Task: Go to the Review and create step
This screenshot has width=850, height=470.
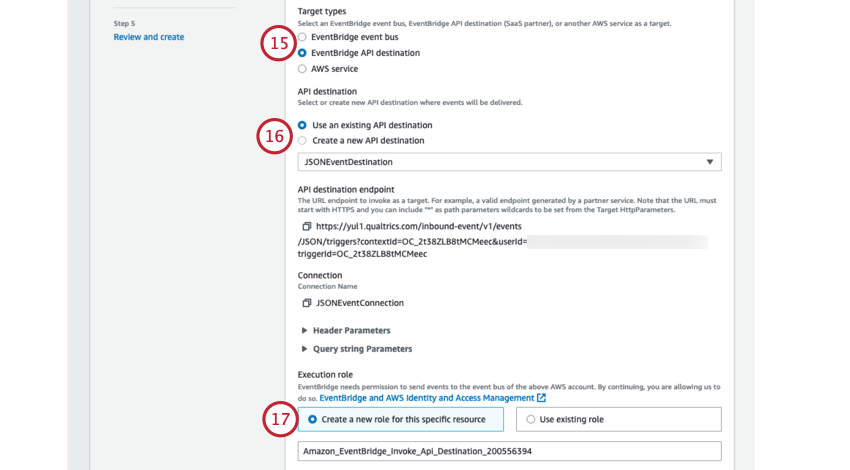Action: 149,37
